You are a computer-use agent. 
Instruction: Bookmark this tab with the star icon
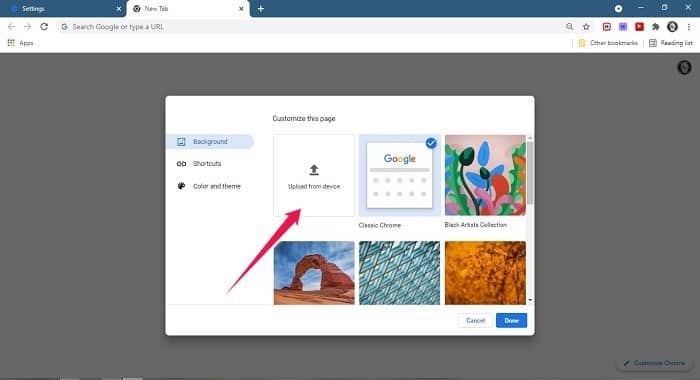586,27
